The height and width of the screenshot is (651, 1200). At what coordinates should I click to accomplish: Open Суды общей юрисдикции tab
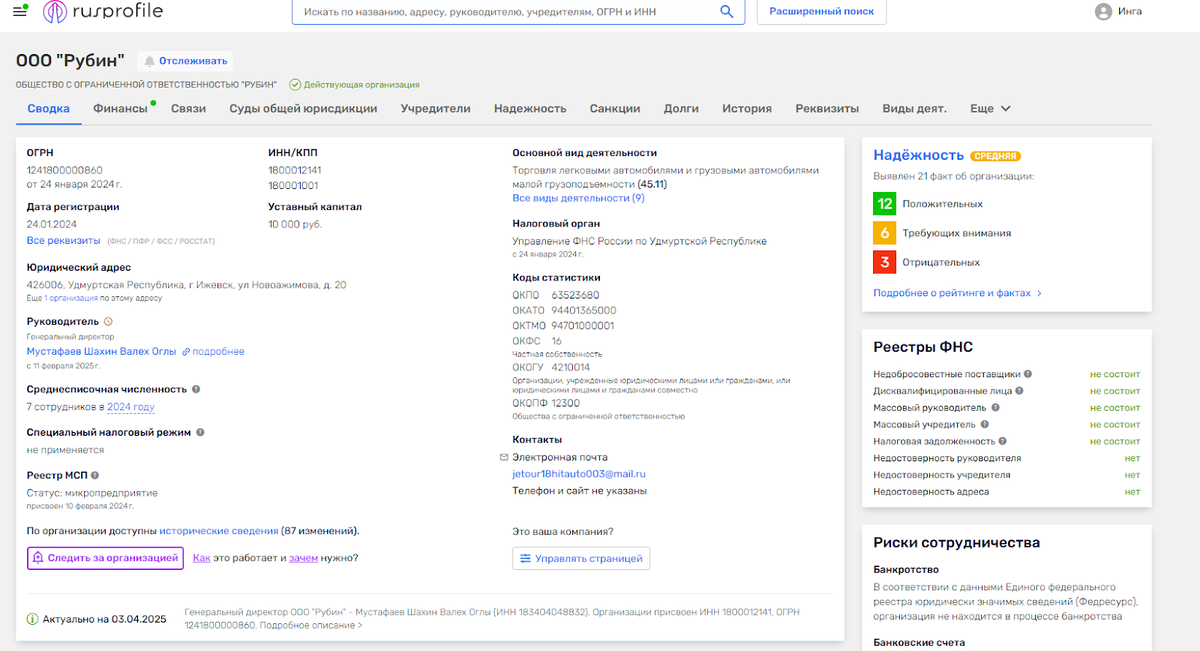coord(303,108)
